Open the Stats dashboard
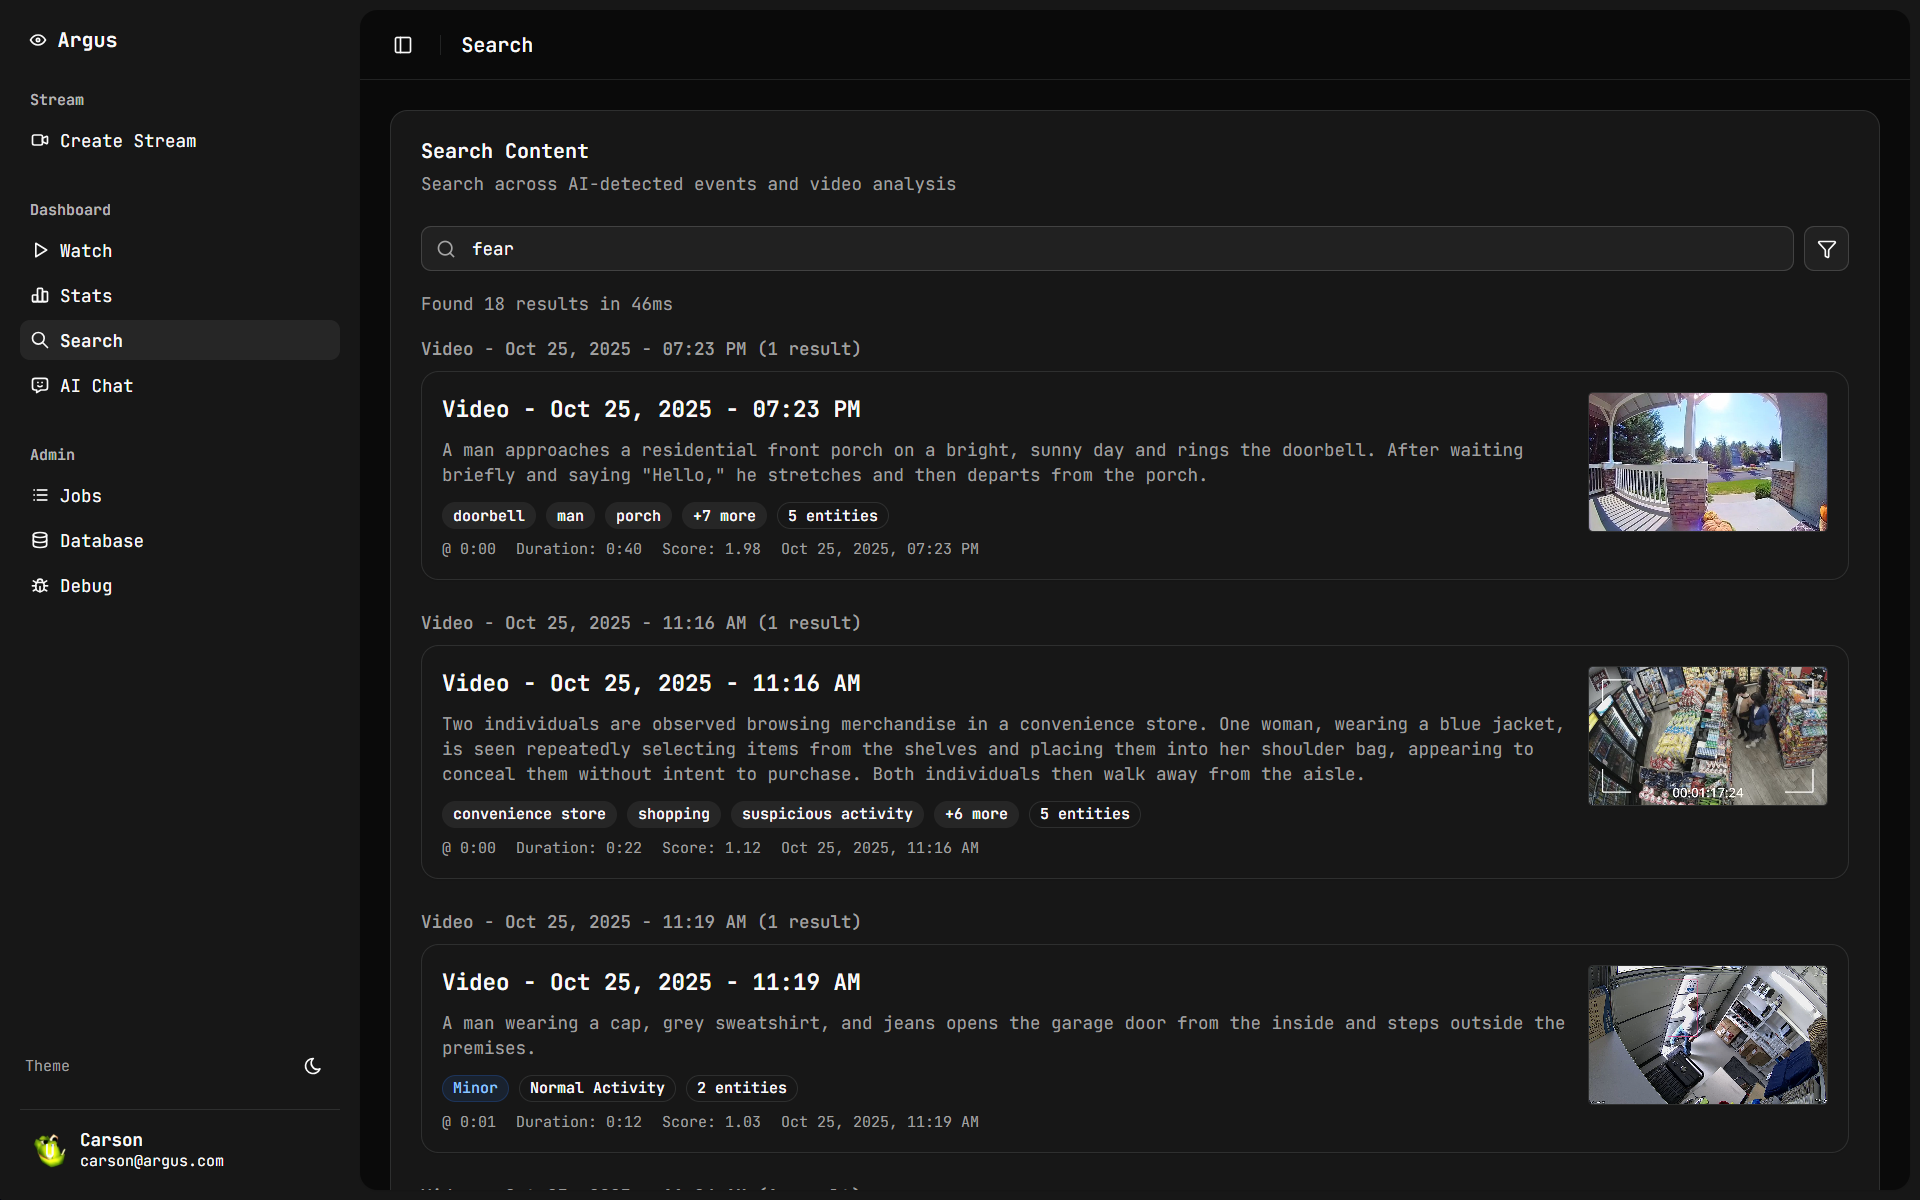The width and height of the screenshot is (1920, 1200). coord(85,296)
